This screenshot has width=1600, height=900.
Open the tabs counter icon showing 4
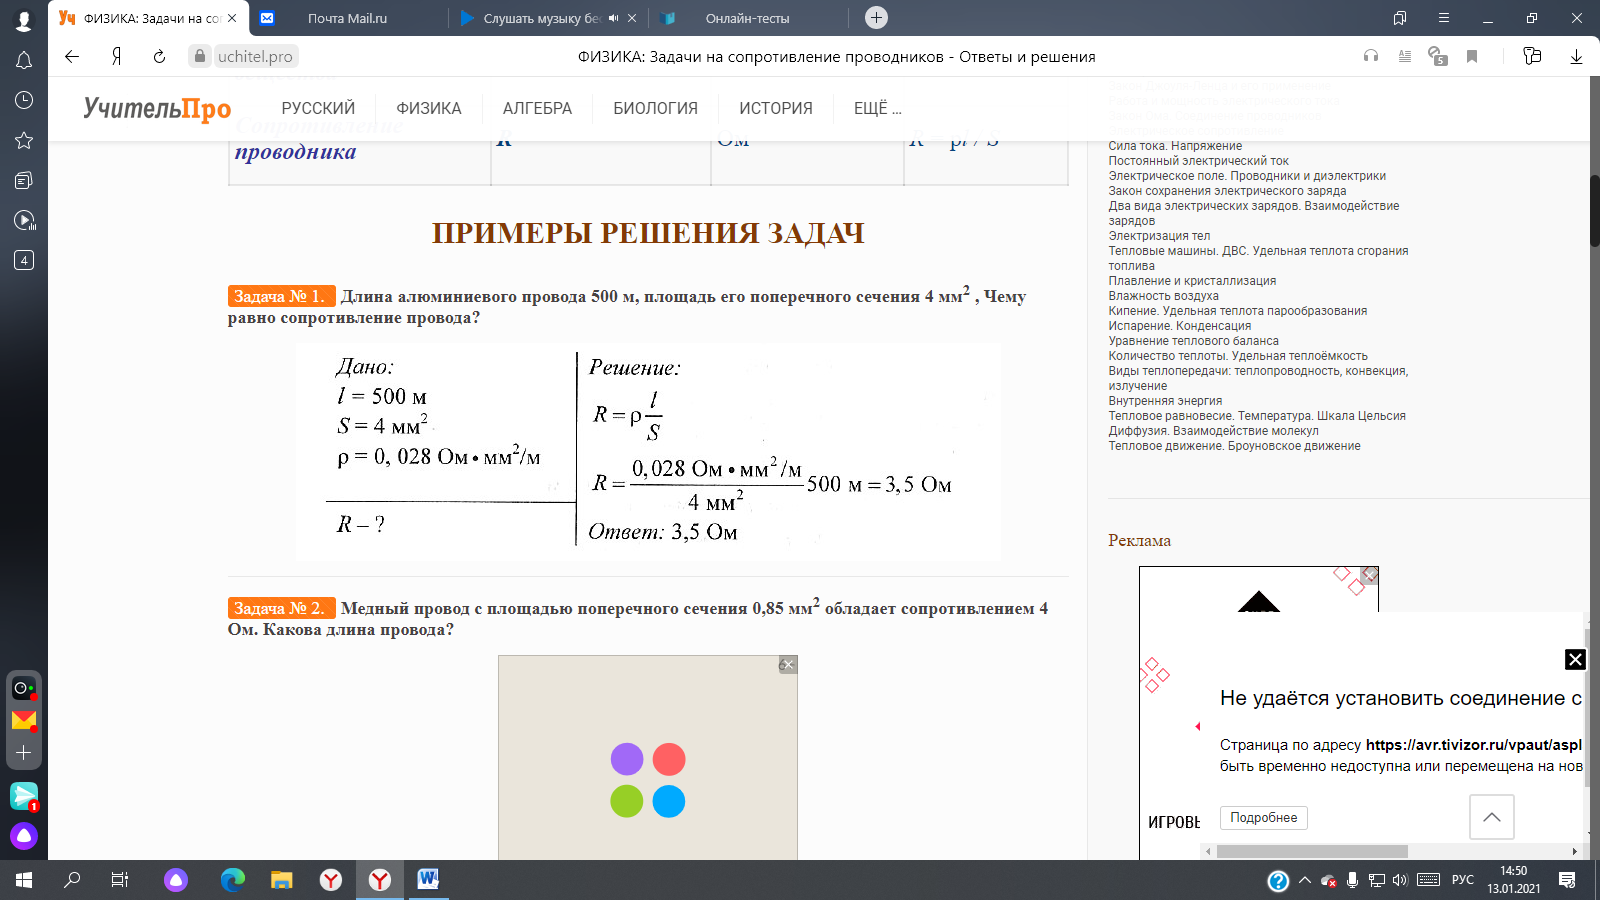click(x=24, y=260)
